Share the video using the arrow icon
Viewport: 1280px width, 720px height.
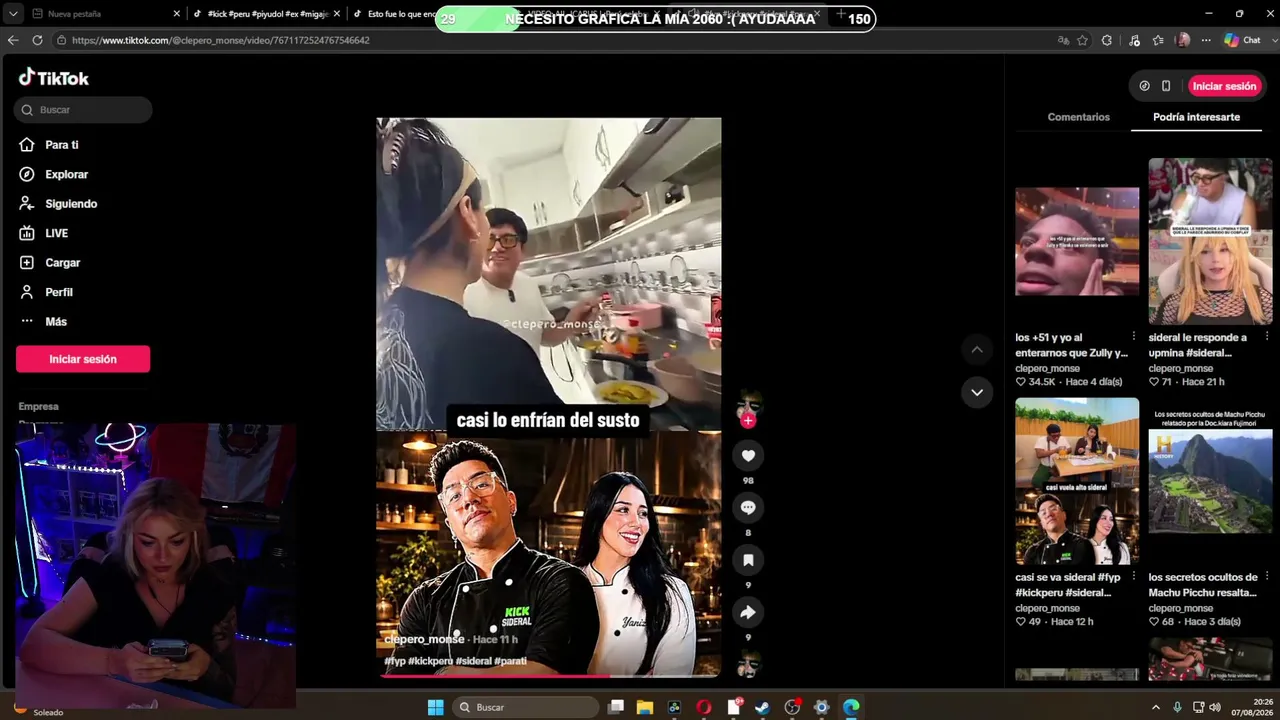click(x=748, y=612)
